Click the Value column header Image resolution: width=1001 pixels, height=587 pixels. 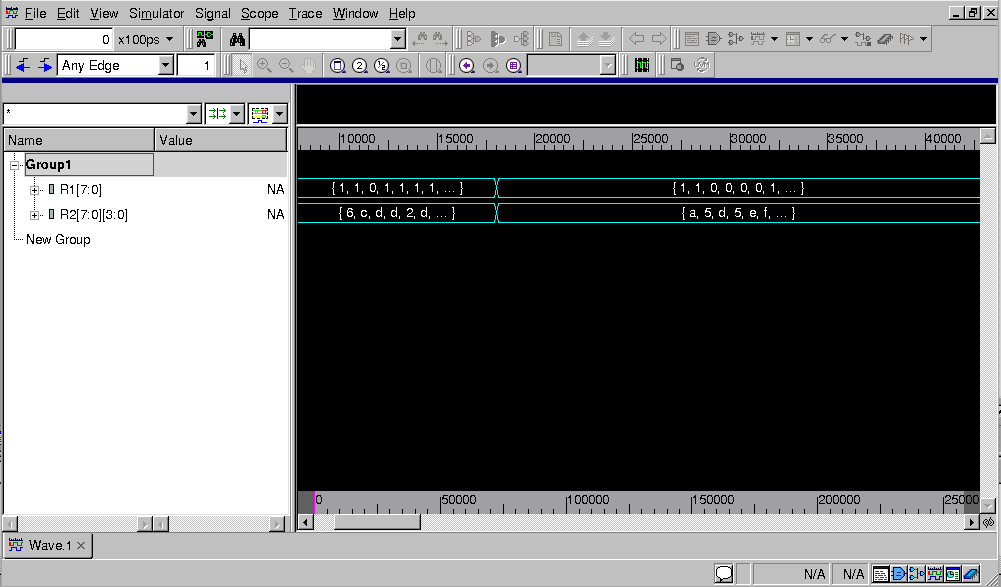tap(221, 140)
